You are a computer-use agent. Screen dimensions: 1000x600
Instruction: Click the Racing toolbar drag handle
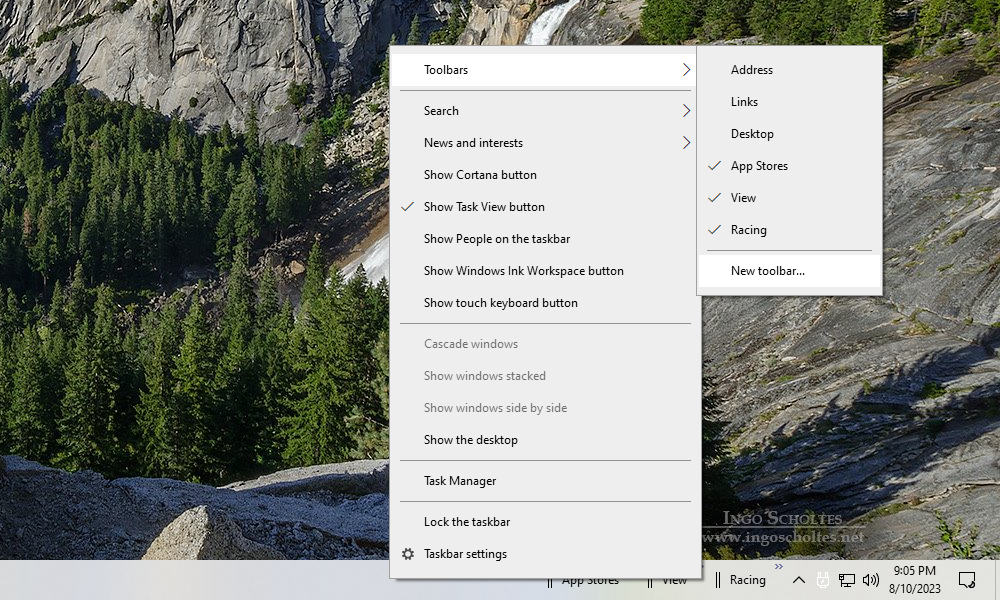(x=718, y=580)
